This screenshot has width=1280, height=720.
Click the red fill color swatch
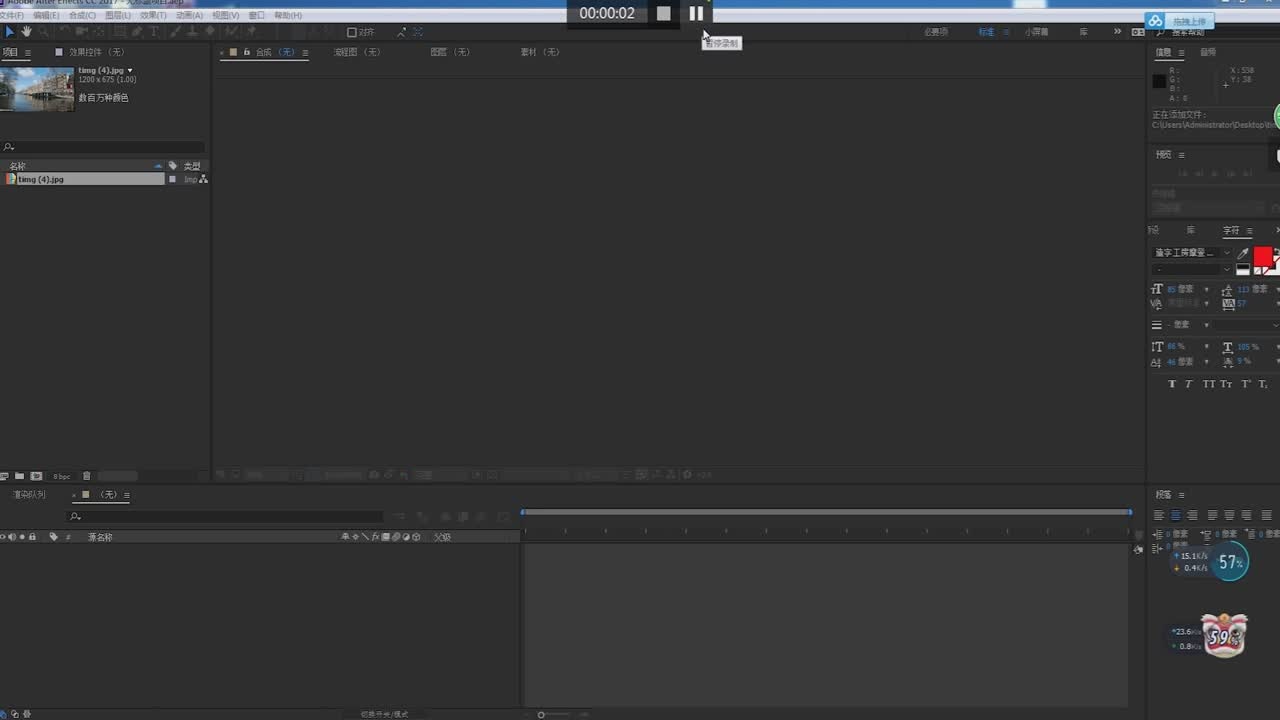click(x=1263, y=255)
